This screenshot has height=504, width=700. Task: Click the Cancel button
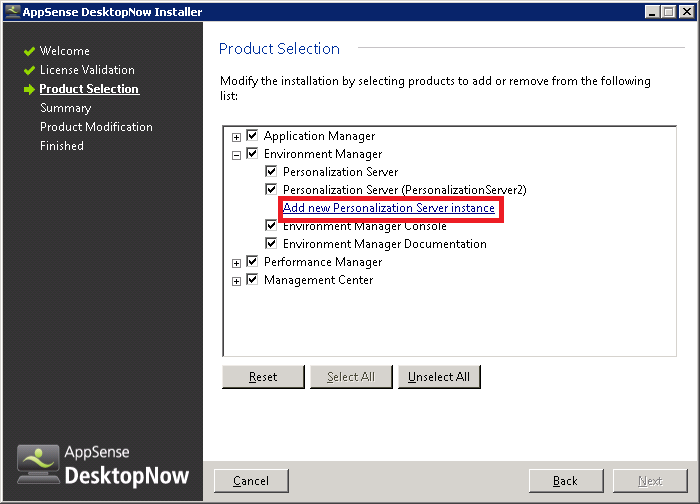pos(251,481)
